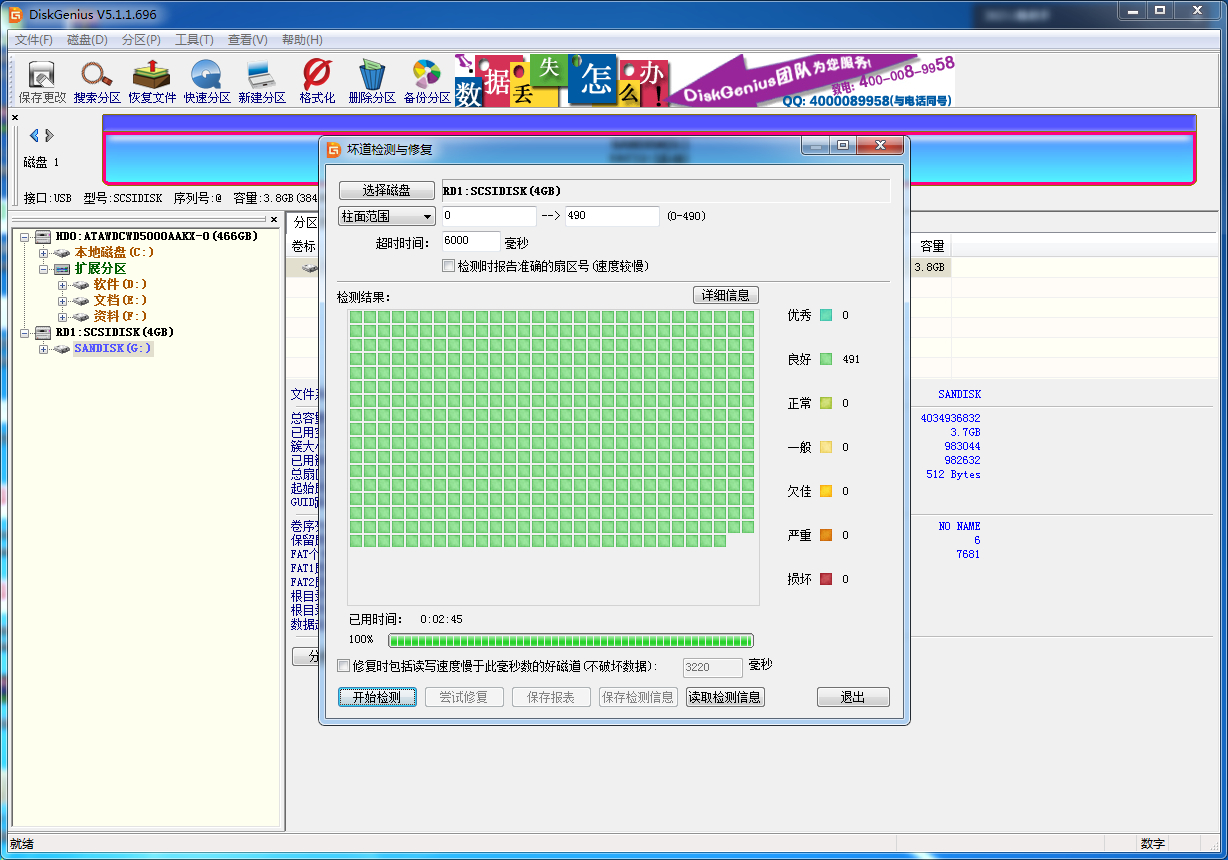1228x860 pixels.
Task: Open the 查看(V) menu
Action: tap(247, 40)
